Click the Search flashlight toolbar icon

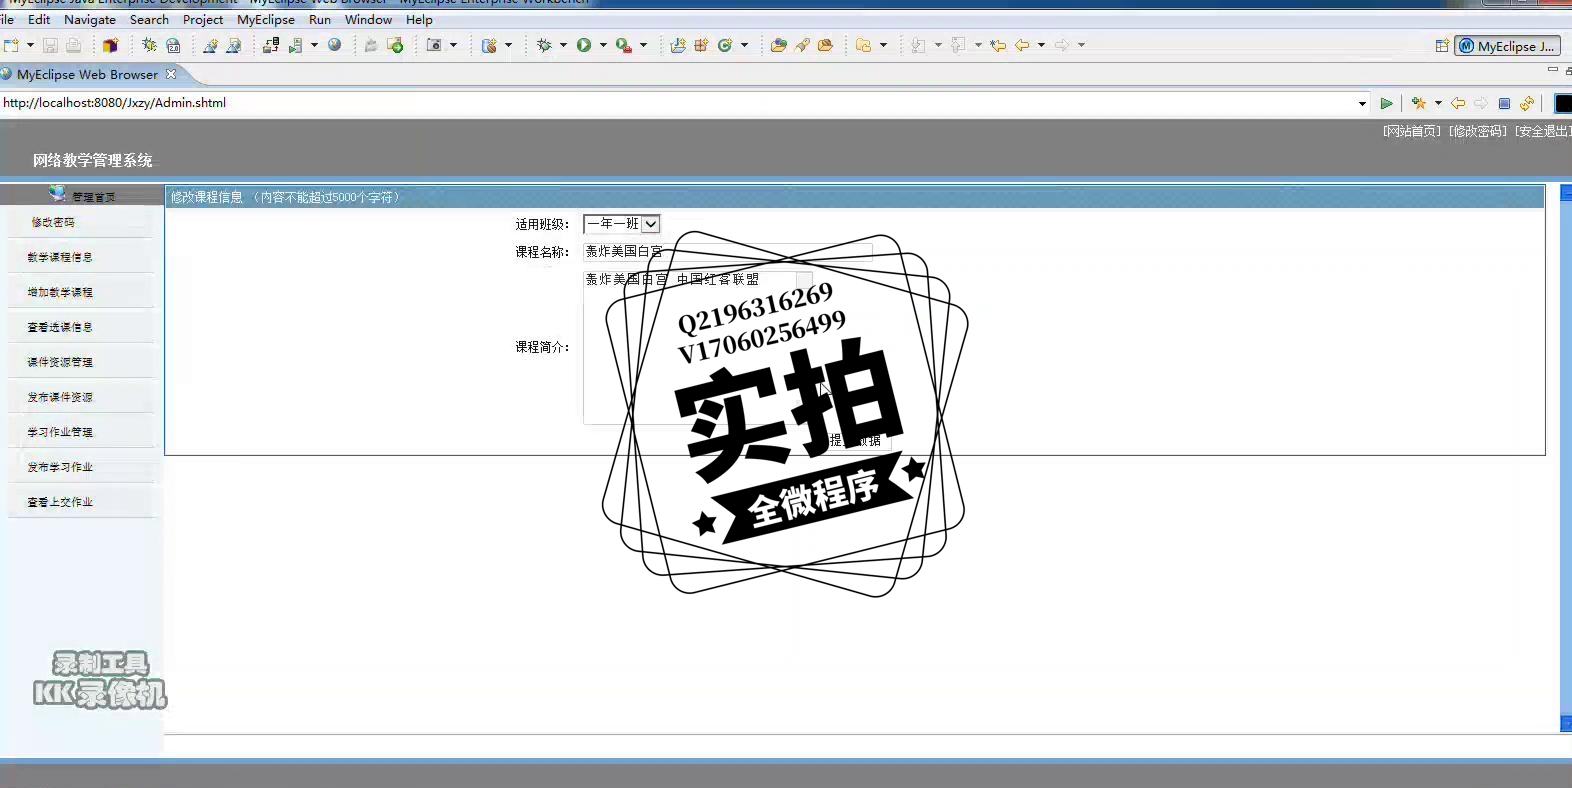click(x=802, y=45)
